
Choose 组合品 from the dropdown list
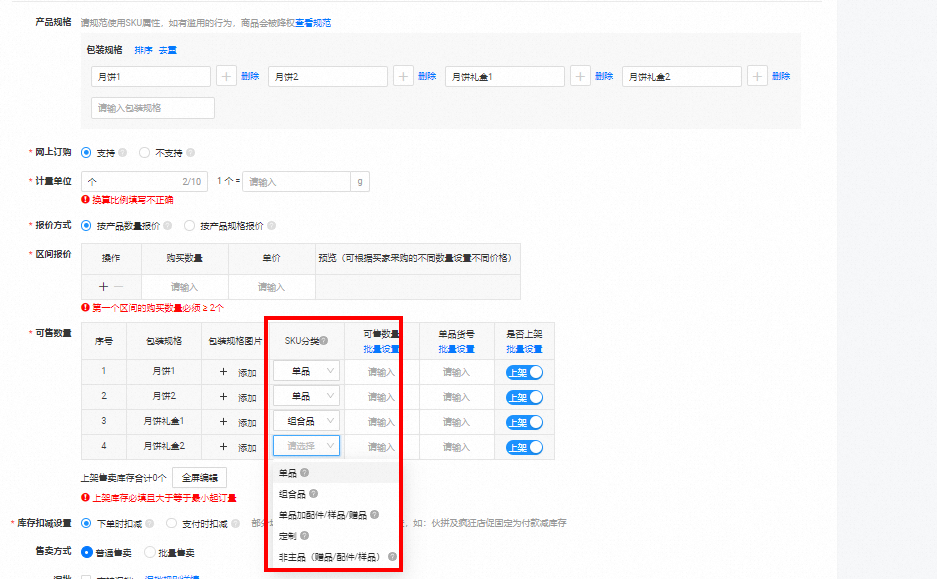293,494
